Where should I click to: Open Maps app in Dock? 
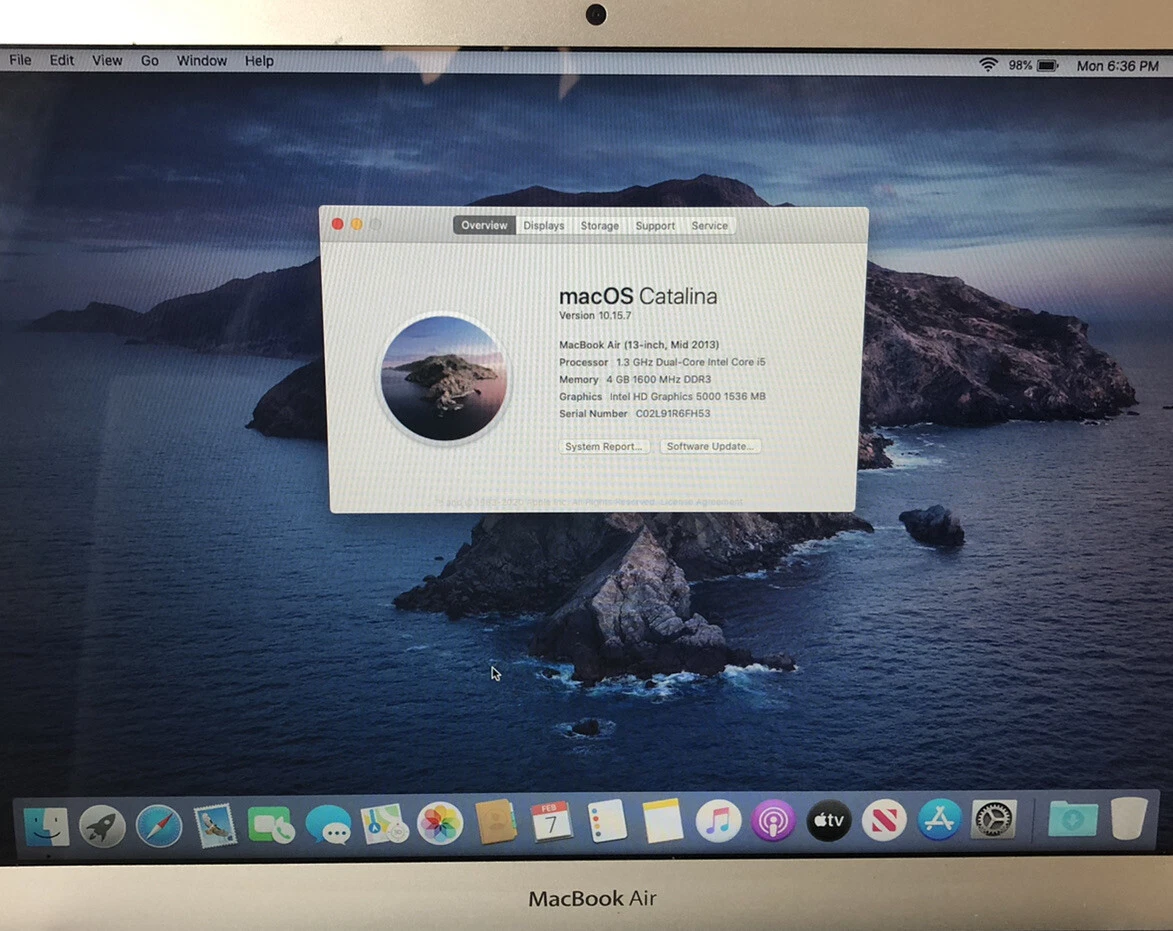384,824
